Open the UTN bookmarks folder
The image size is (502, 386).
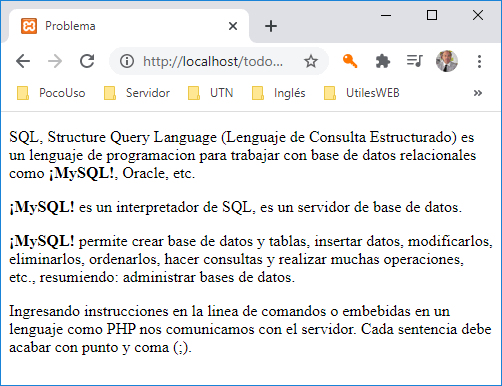tap(210, 93)
